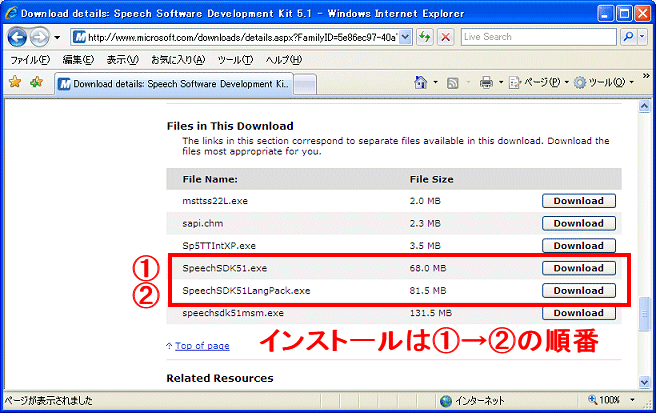
Task: Click the Internet Explorer title bar icon
Action: point(11,13)
